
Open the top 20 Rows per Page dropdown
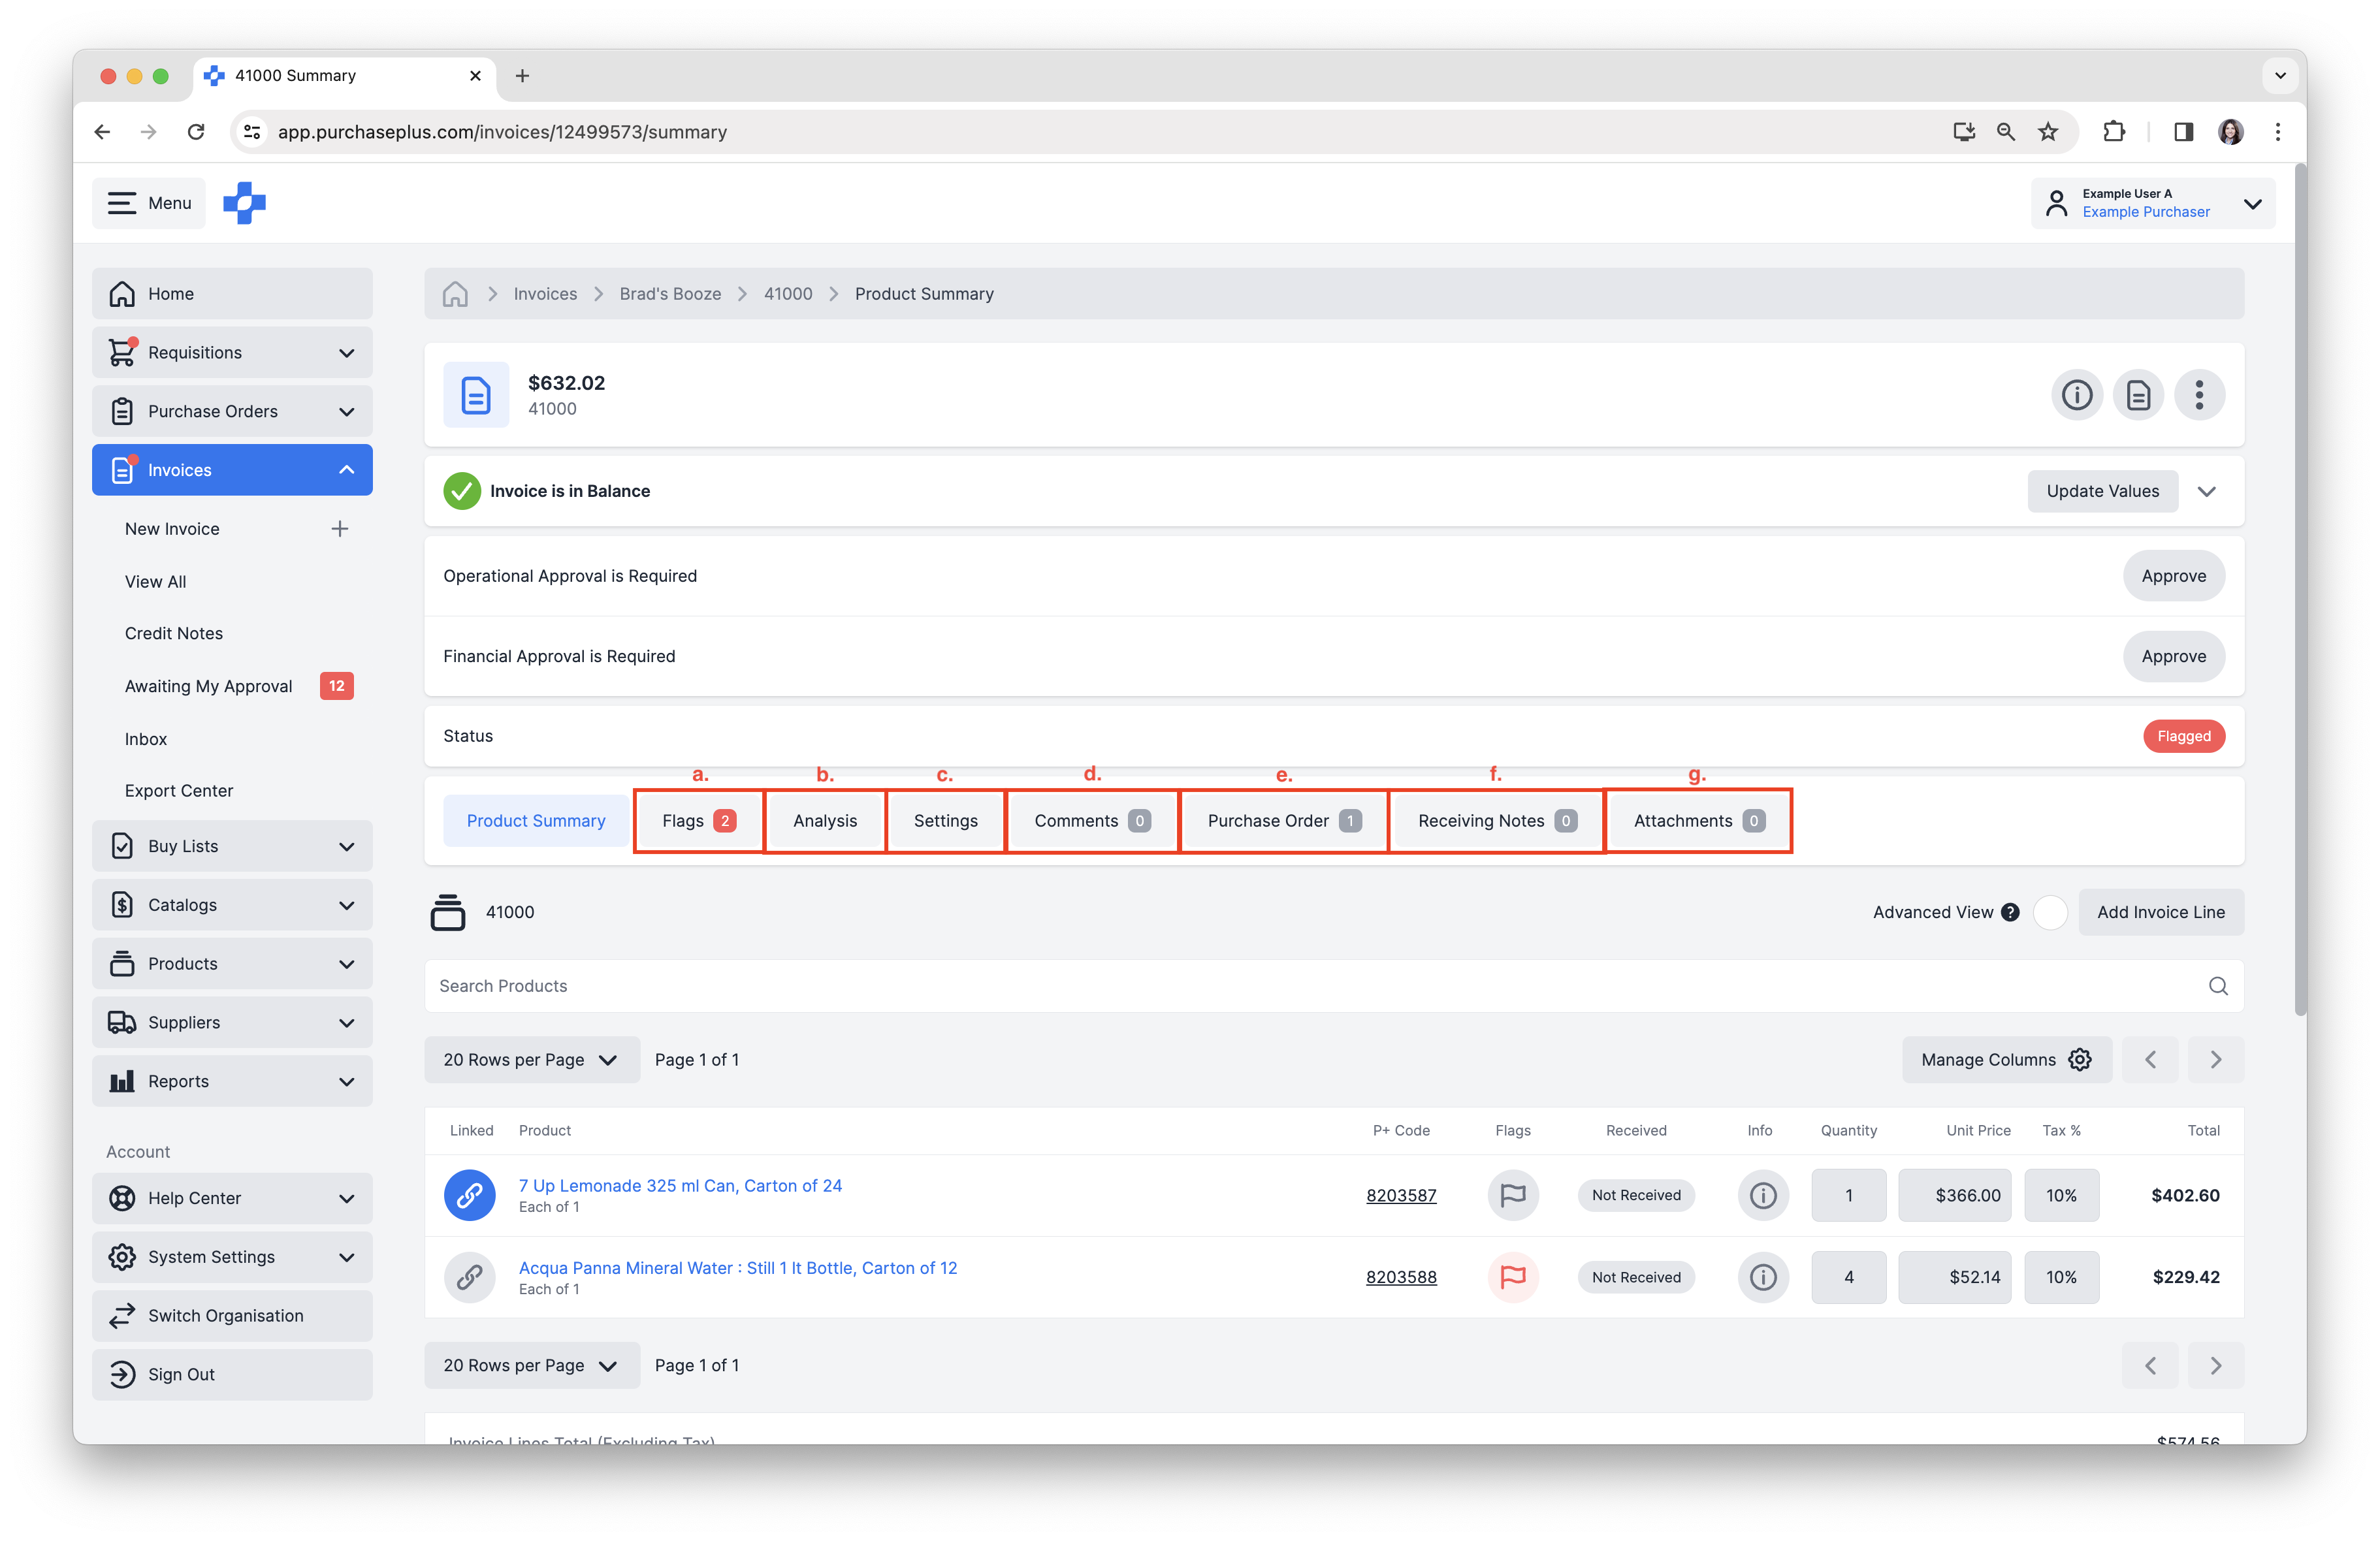click(532, 1060)
